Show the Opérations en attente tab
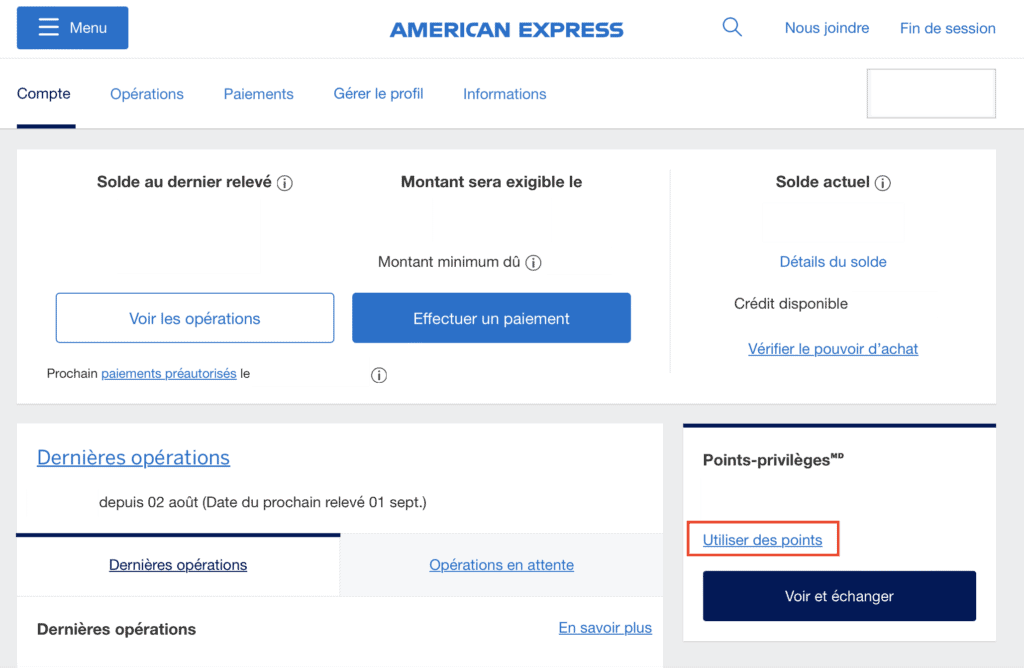This screenshot has width=1024, height=668. pos(501,565)
